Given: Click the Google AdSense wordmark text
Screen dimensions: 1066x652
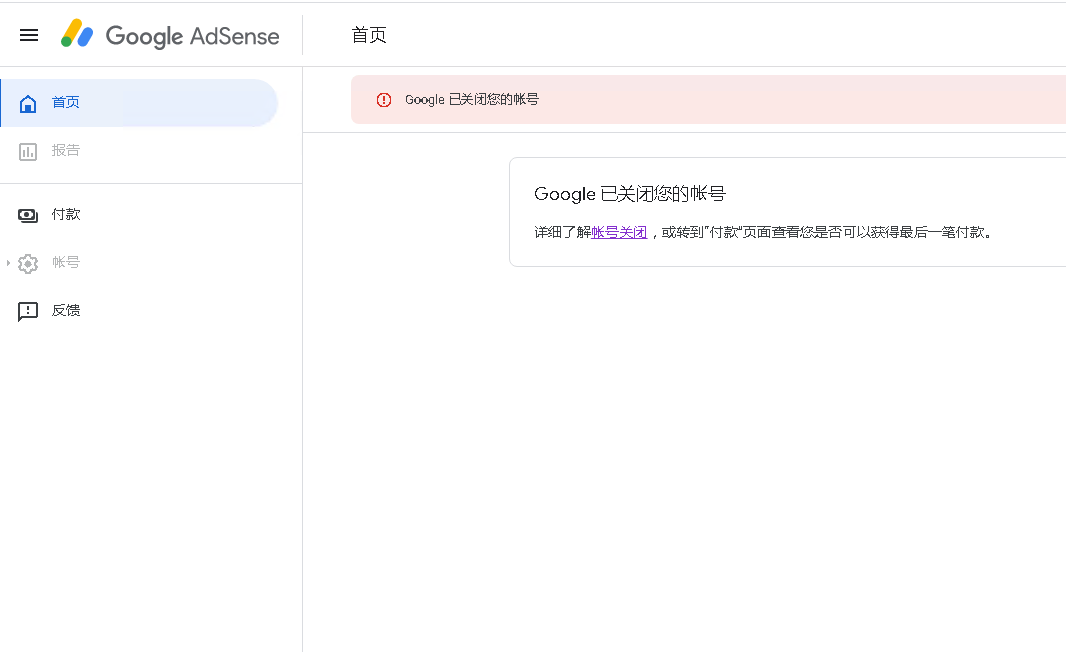Looking at the screenshot, I should point(192,36).
